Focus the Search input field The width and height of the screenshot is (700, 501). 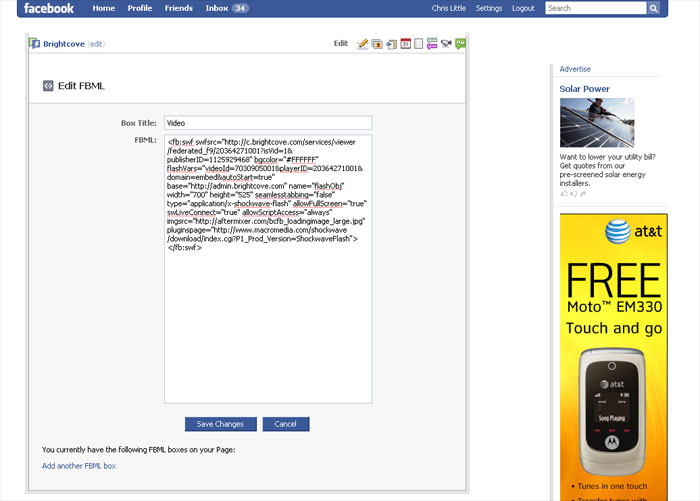click(x=596, y=8)
